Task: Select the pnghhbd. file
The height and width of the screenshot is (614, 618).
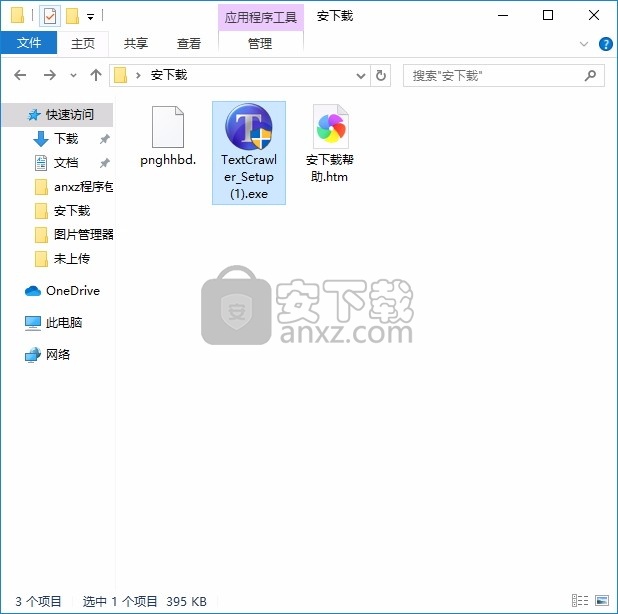Action: click(168, 136)
